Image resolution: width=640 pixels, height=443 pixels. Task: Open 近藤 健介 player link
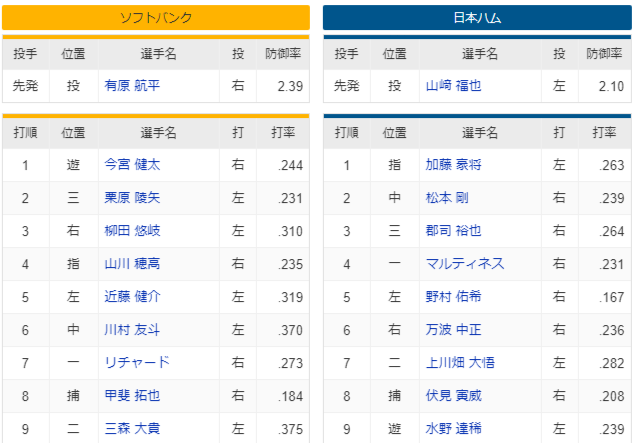pyautogui.click(x=132, y=297)
